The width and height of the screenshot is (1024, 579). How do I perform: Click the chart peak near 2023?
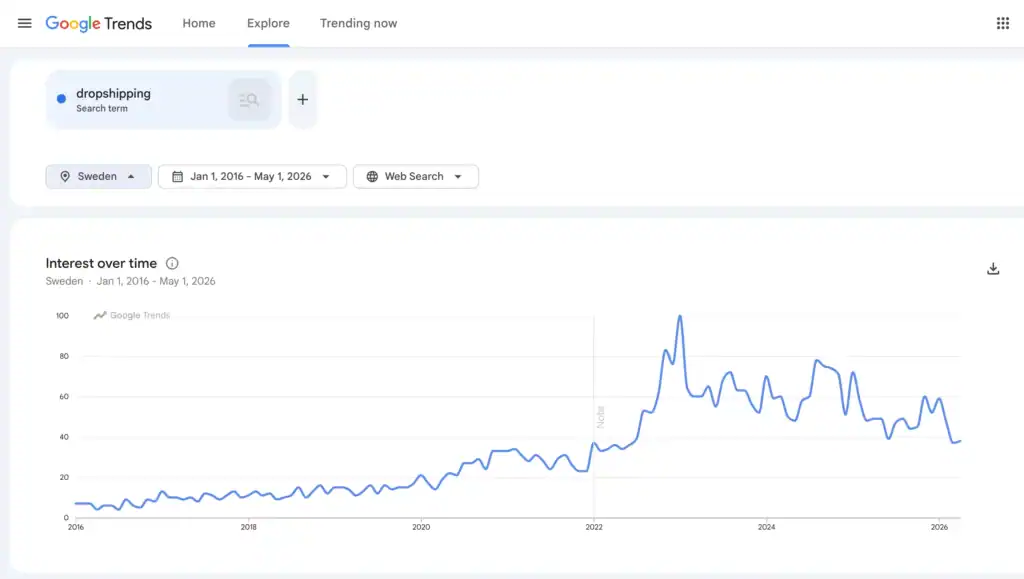pos(680,317)
